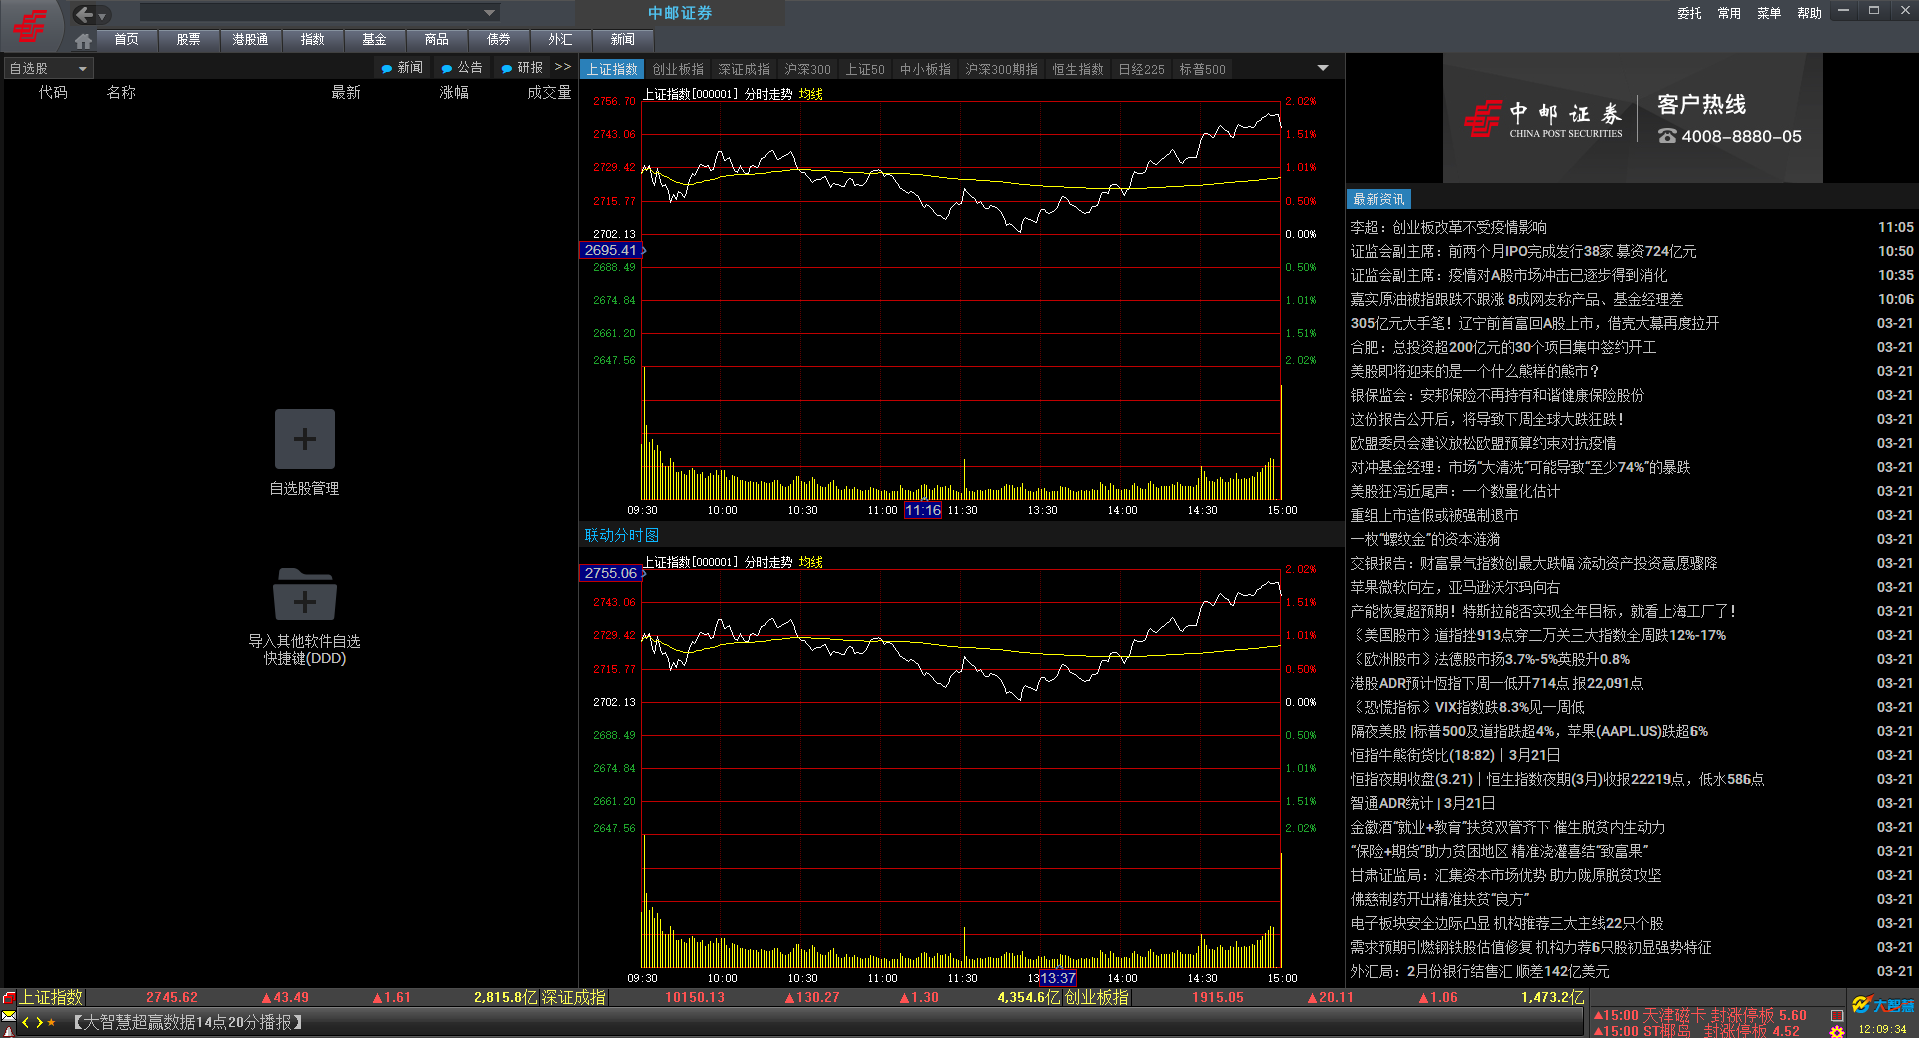Sort by the 代码 column header

53,92
